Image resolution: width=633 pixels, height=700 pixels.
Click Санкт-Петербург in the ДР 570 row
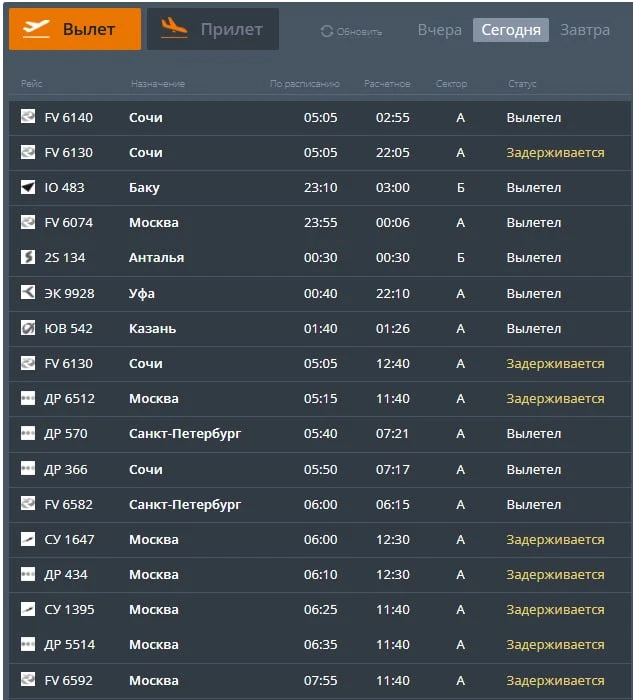(x=185, y=434)
